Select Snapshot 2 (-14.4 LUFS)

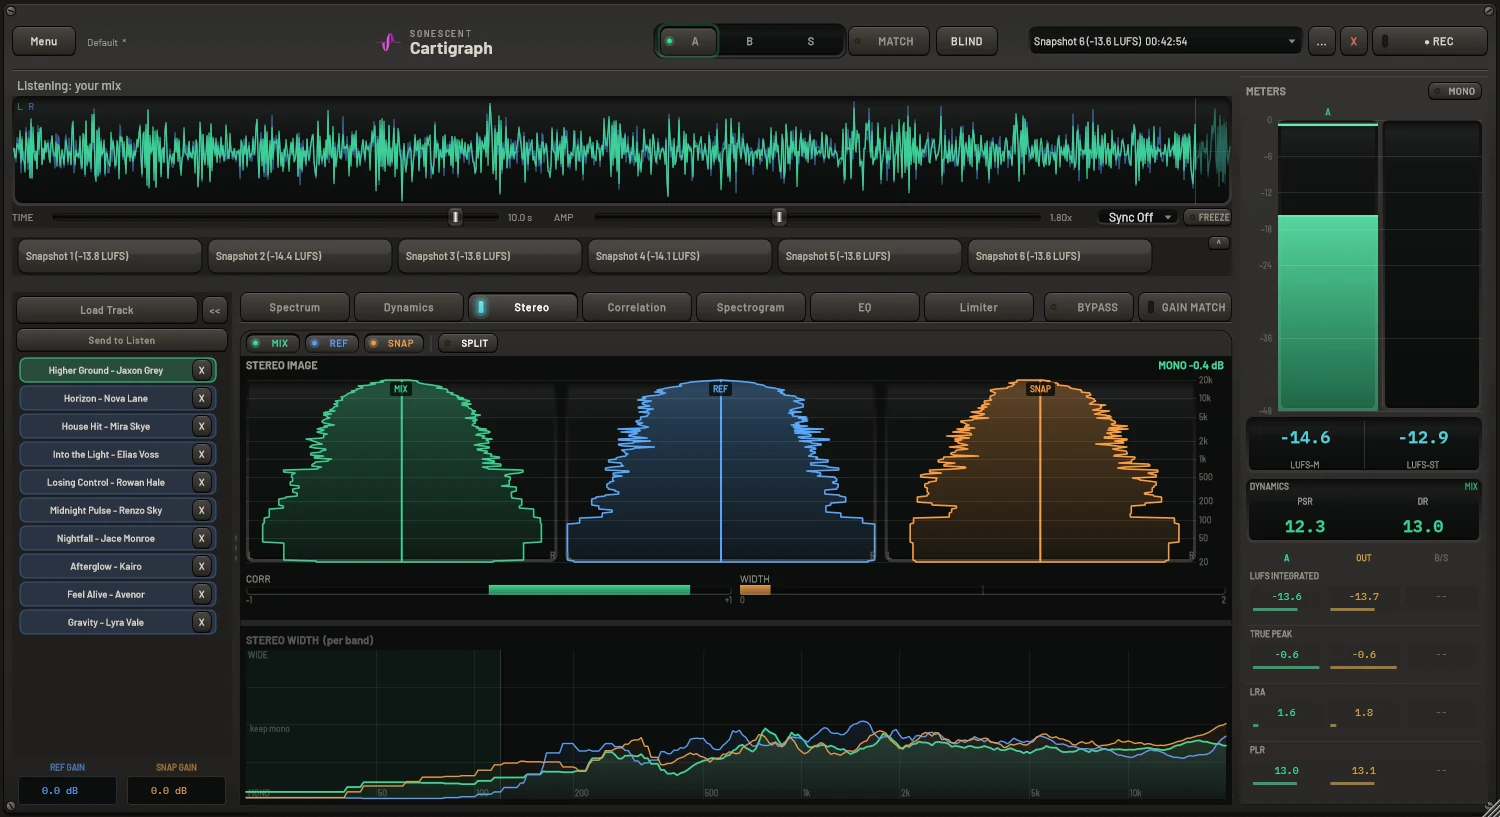tap(299, 256)
